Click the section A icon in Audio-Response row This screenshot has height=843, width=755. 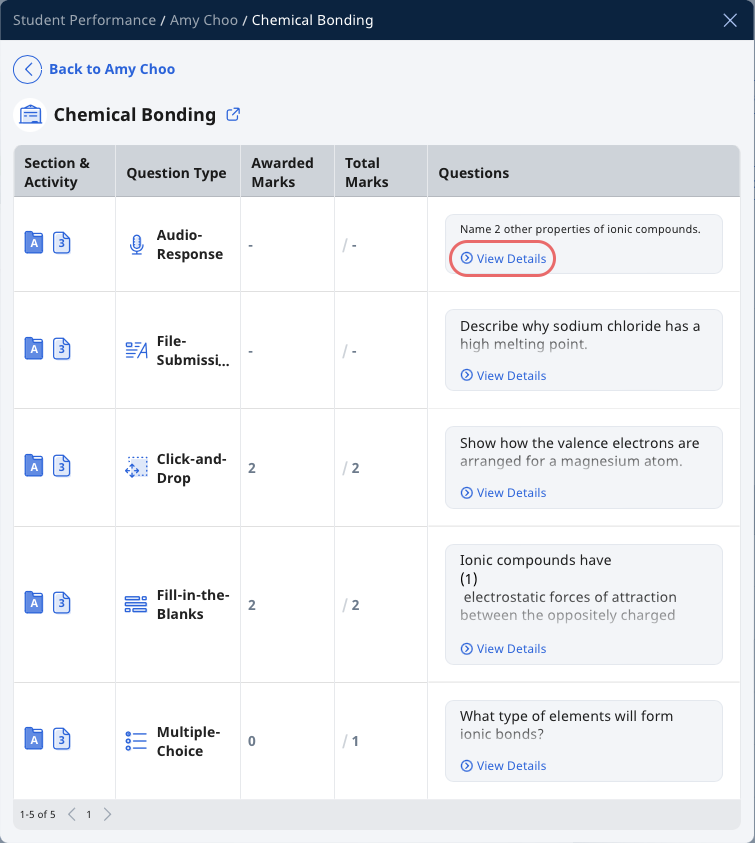[x=34, y=242]
